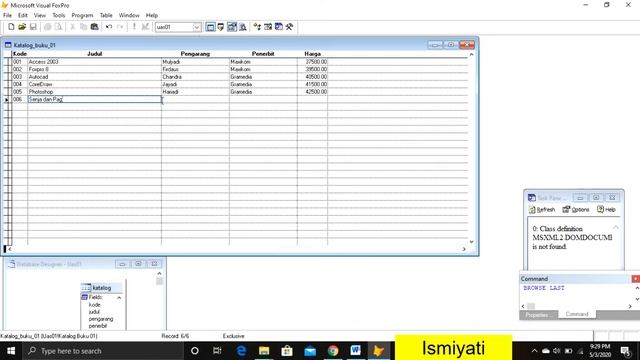This screenshot has width=640, height=360.
Task: Select the 37500.00 price cell
Action: point(312,62)
